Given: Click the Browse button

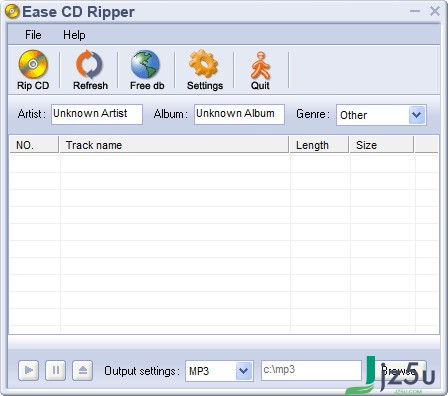Looking at the screenshot, I should pyautogui.click(x=401, y=370).
